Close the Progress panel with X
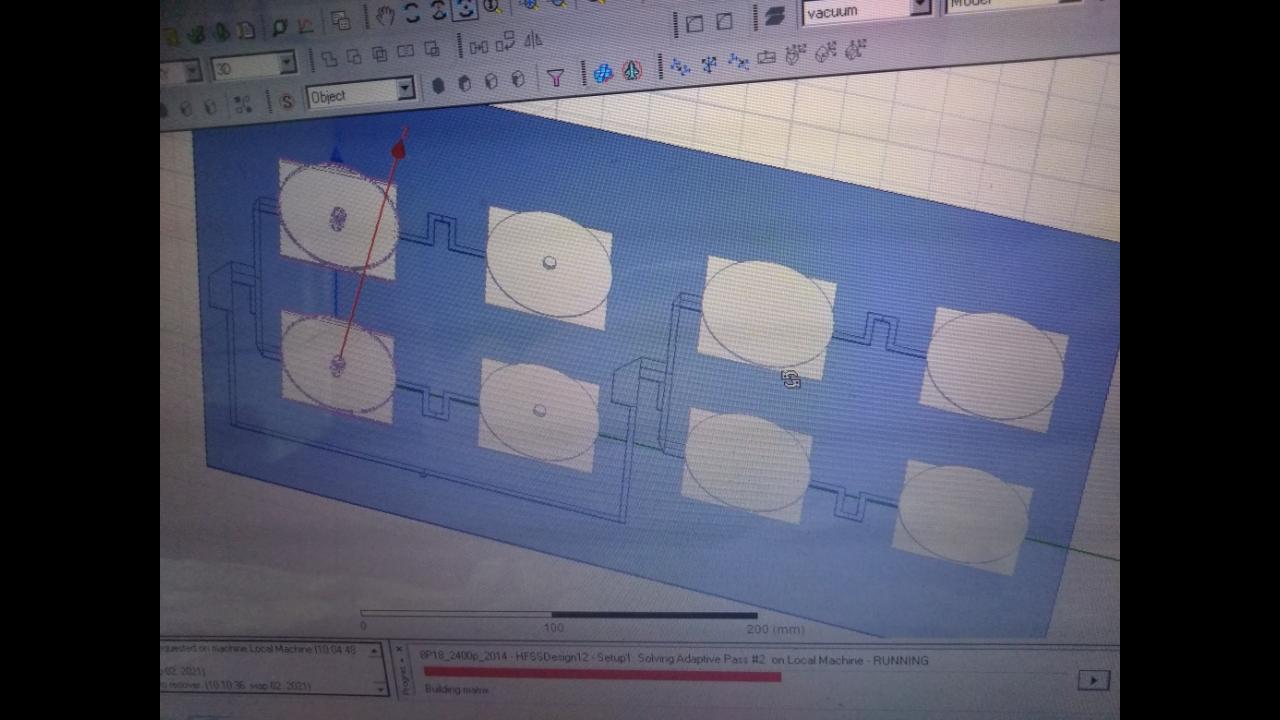 (x=399, y=650)
